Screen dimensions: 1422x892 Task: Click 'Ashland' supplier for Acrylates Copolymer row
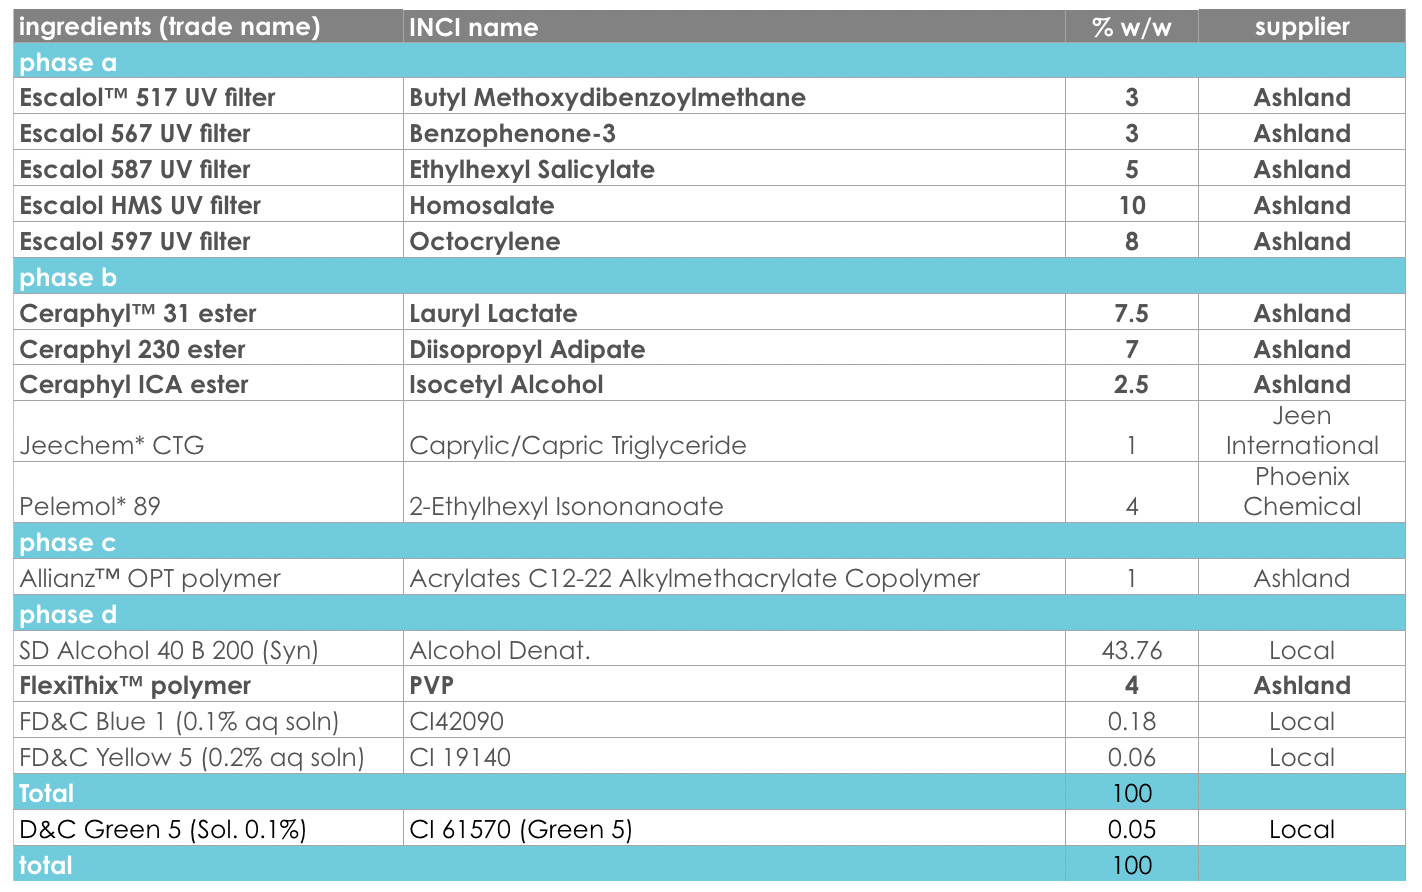coord(1302,578)
